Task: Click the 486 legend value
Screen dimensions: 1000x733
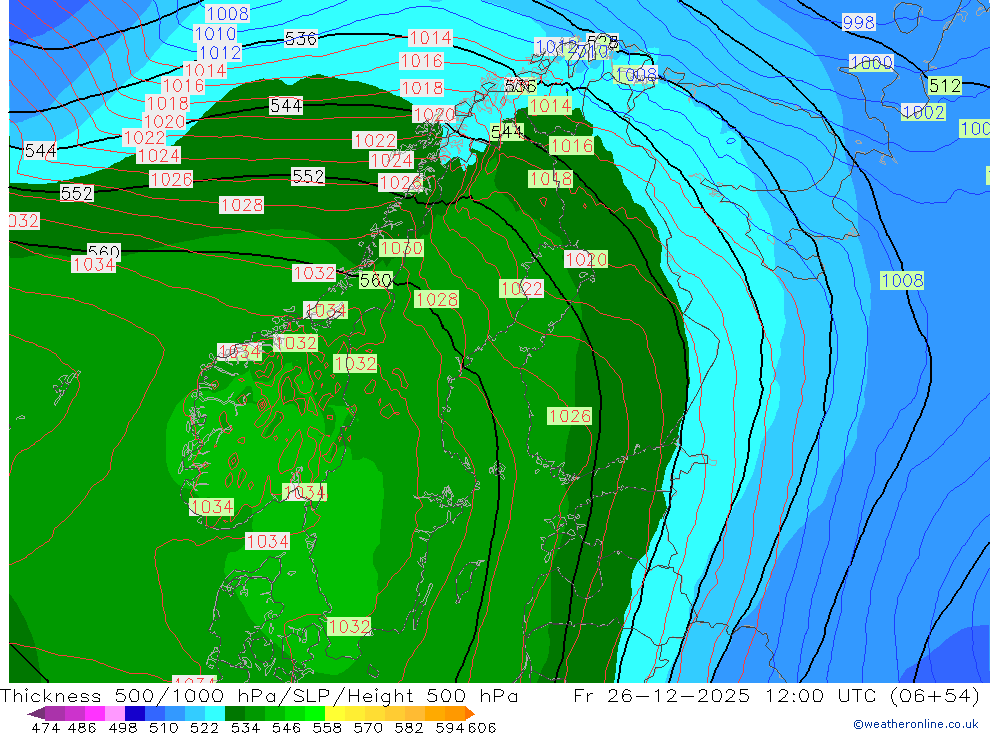Action: pos(83,727)
